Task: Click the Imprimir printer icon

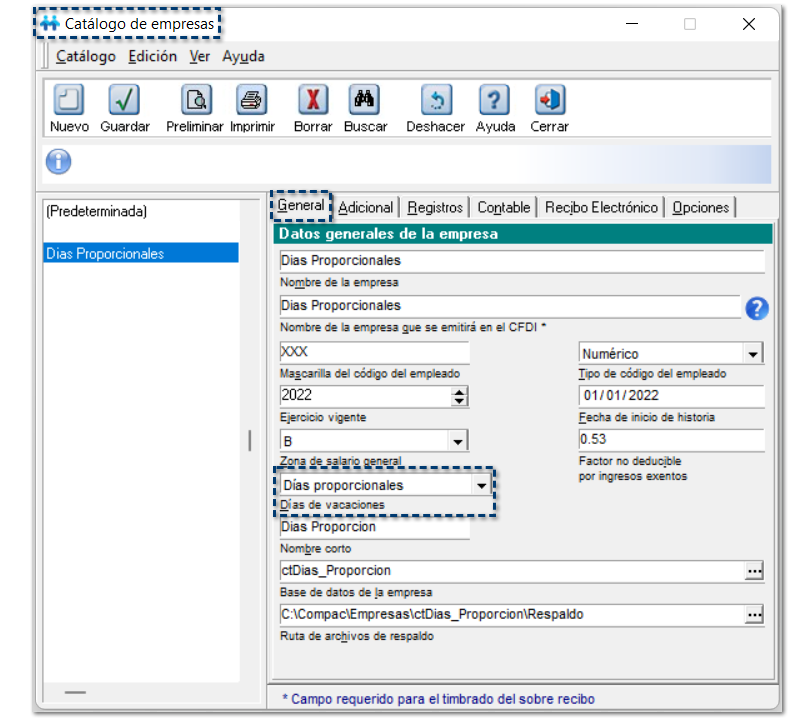Action: click(251, 101)
